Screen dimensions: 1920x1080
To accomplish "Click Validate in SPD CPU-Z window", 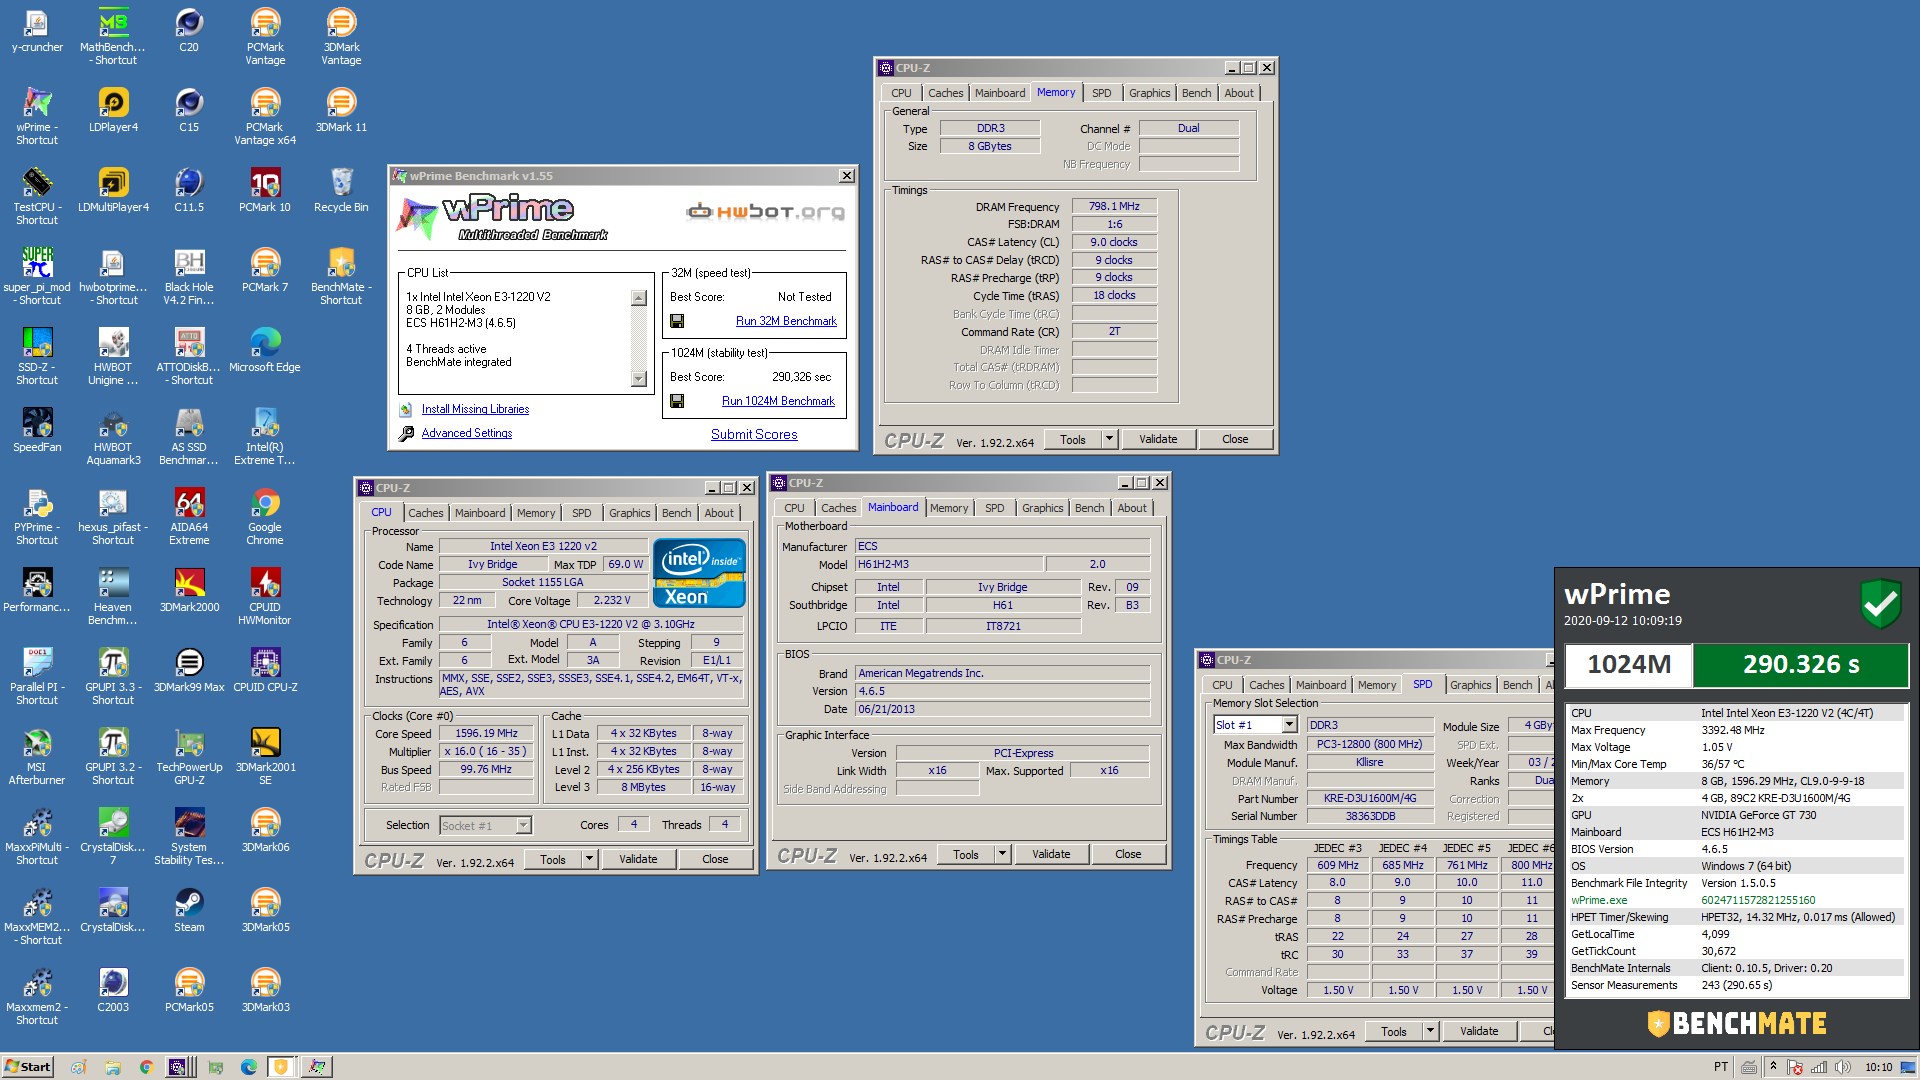I will click(x=1479, y=1031).
